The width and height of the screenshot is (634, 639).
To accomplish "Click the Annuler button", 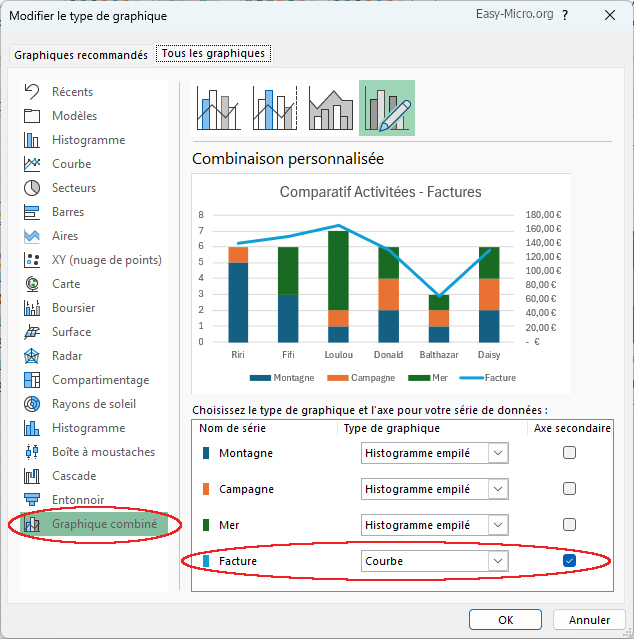I will point(589,620).
